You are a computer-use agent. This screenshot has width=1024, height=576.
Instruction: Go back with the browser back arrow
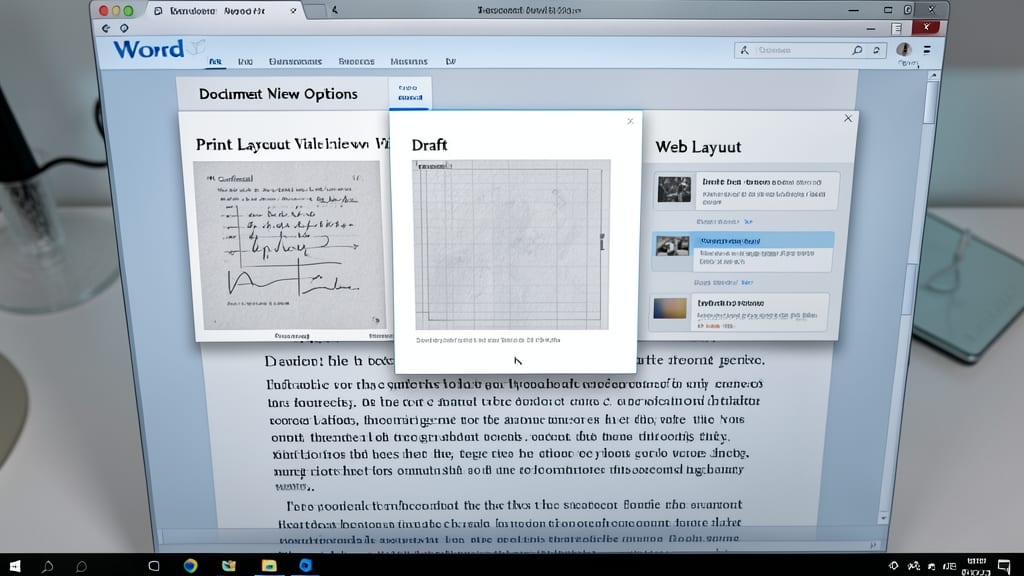(106, 28)
